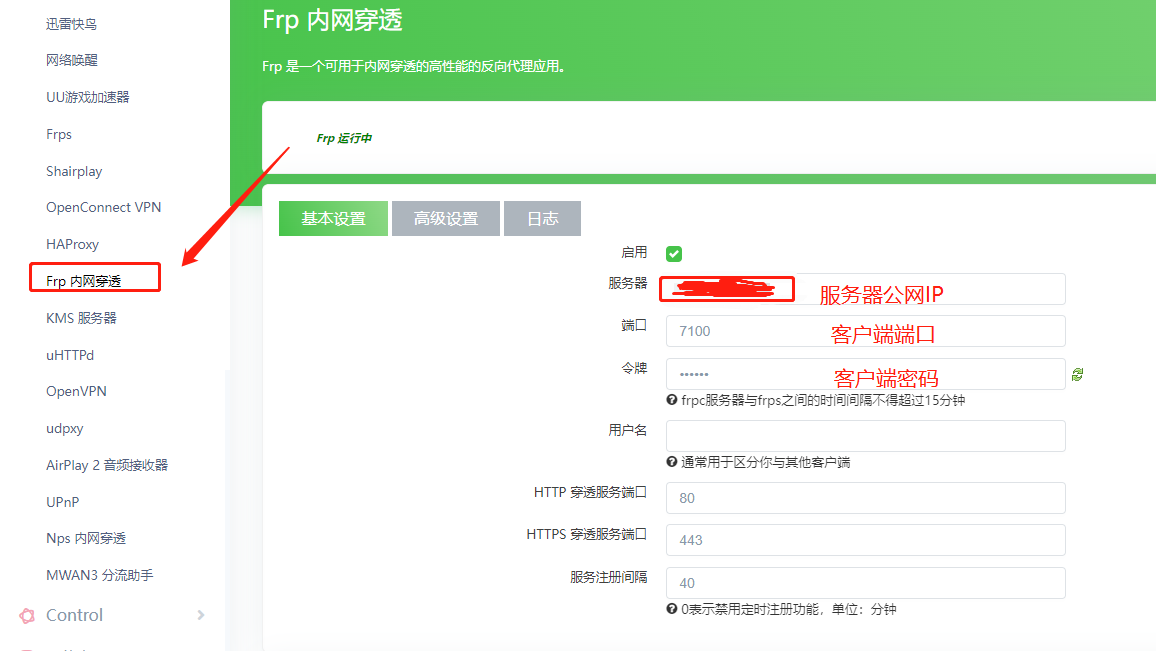This screenshot has width=1156, height=651.
Task: Open KMS 服务器 sidebar page
Action: (81, 318)
